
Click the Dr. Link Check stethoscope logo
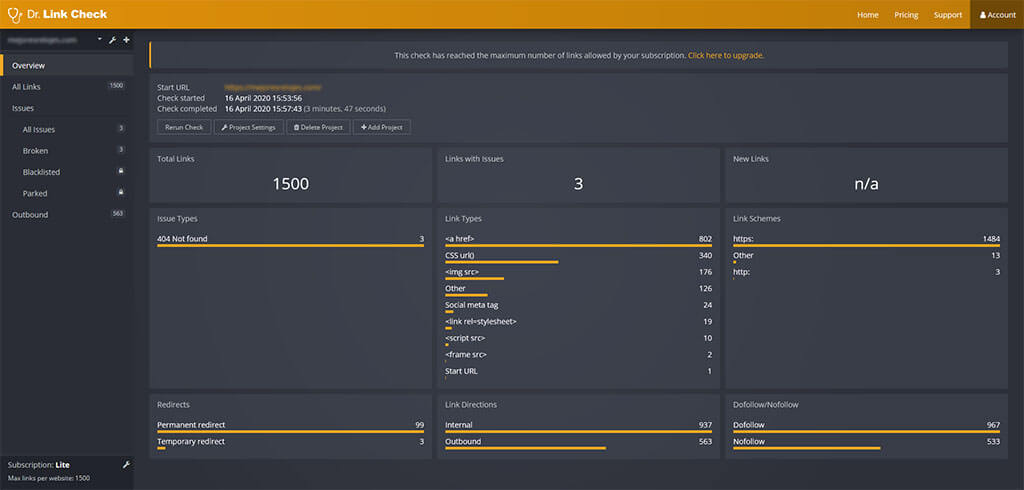14,14
